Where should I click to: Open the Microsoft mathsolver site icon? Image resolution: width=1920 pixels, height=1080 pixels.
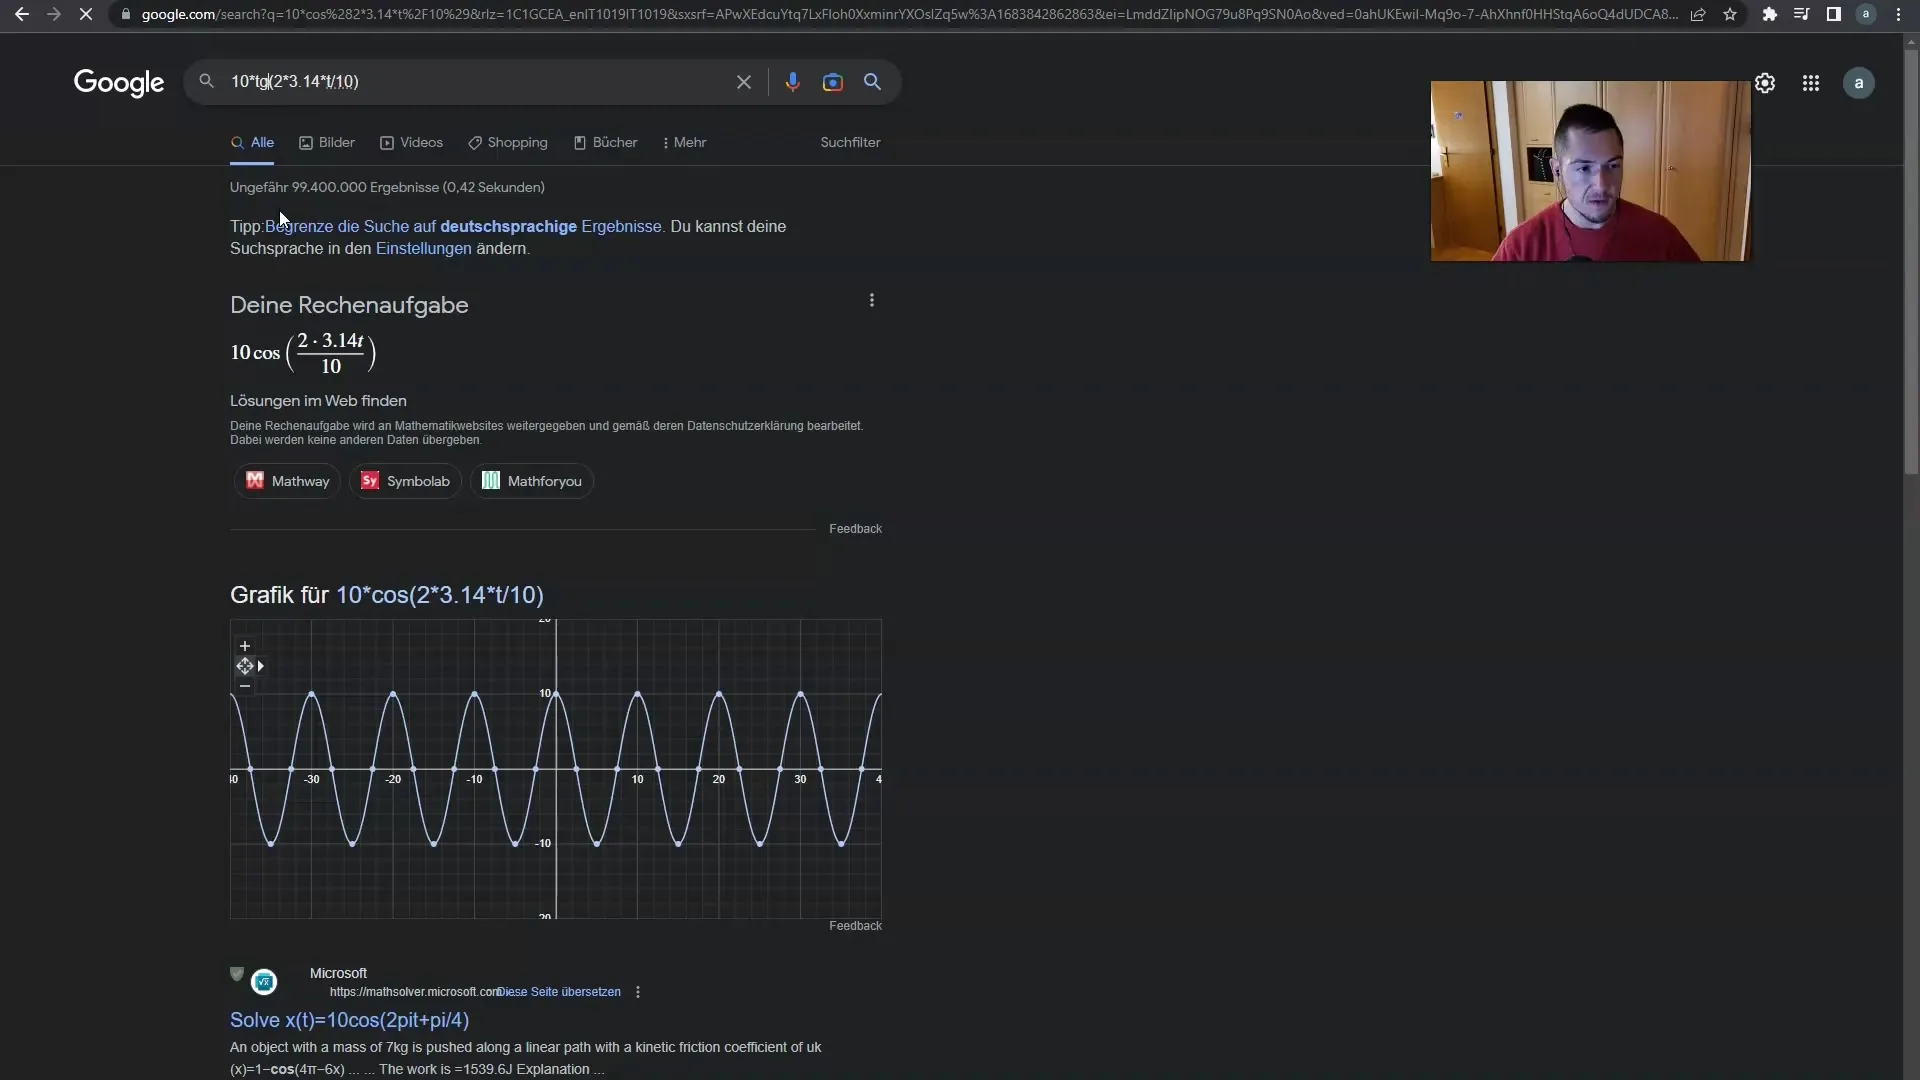[264, 982]
